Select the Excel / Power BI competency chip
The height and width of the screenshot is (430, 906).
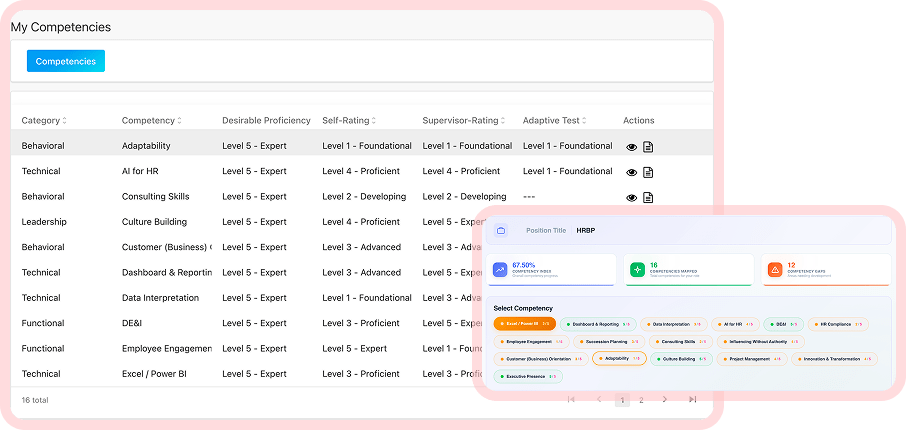point(525,324)
